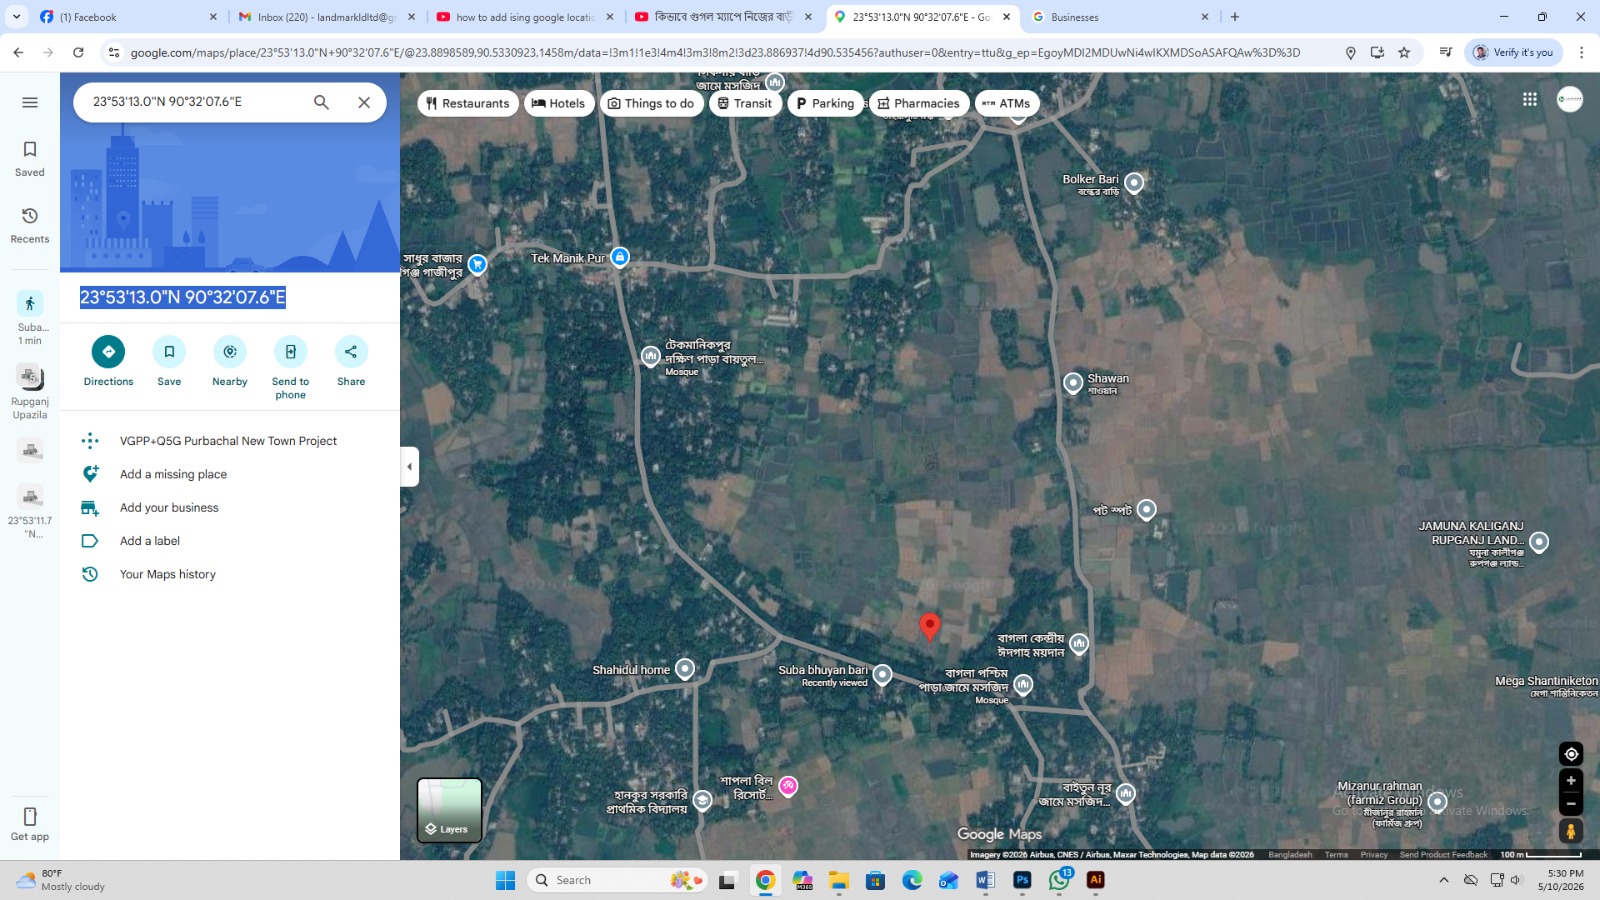This screenshot has height=900, width=1600.
Task: Switch map view using Layers thumbnail
Action: tap(449, 810)
